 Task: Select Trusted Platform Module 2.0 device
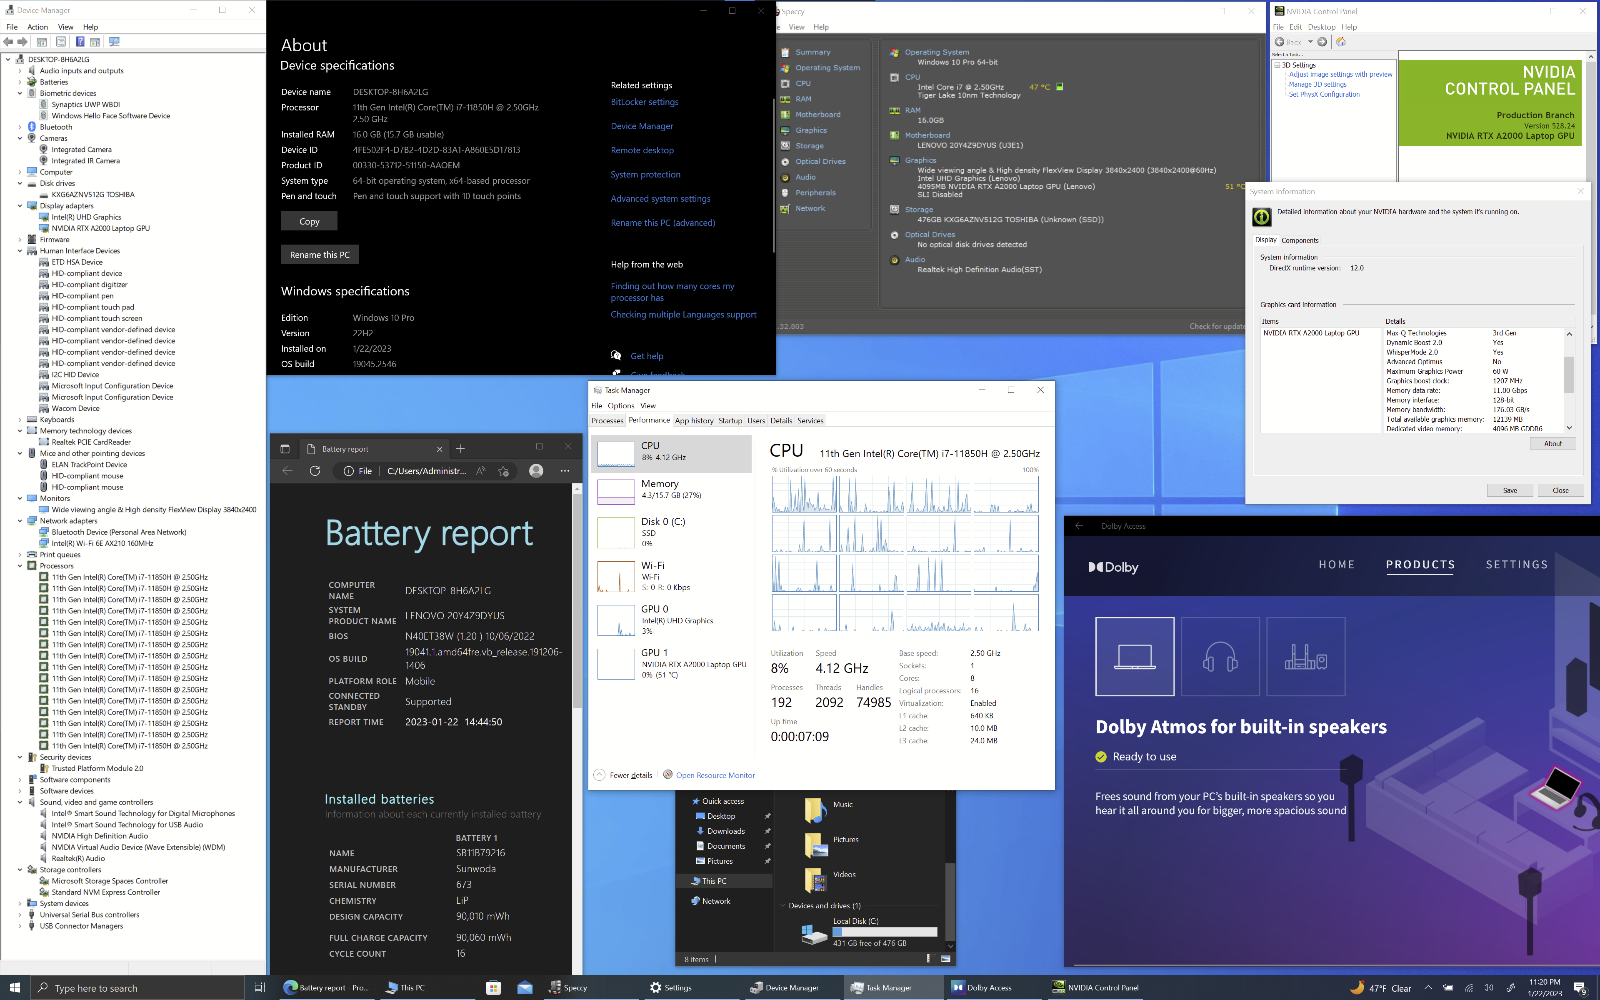point(97,768)
